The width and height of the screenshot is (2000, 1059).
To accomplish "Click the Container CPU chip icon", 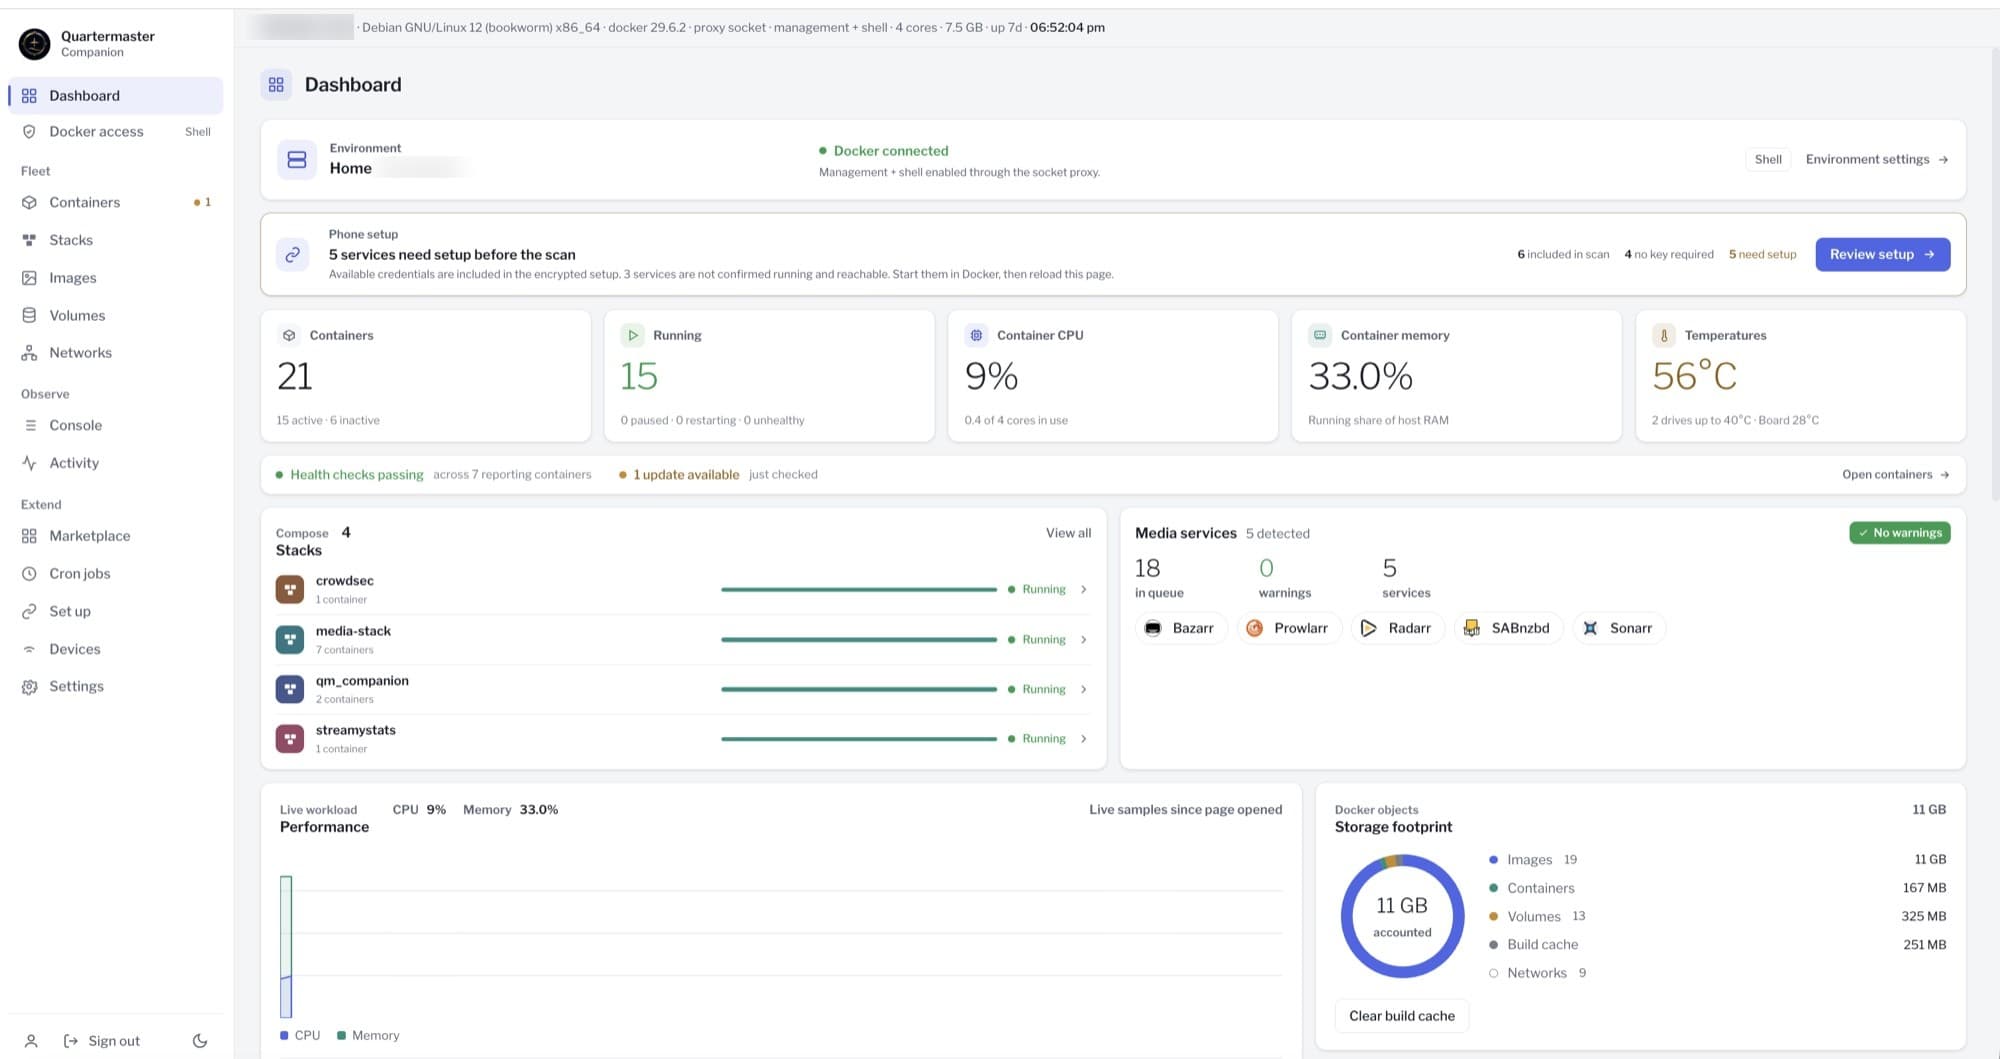I will tap(976, 335).
